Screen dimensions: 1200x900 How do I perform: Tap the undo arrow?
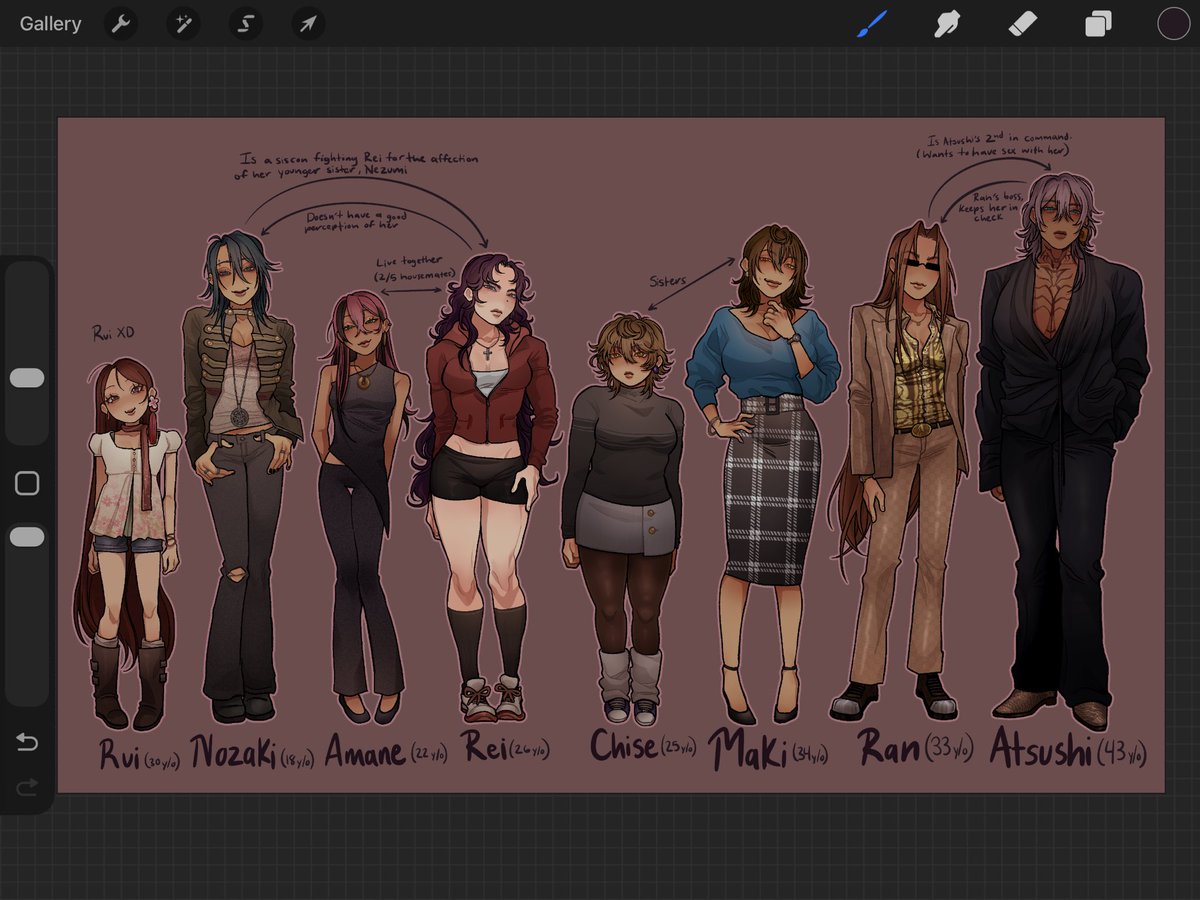27,742
